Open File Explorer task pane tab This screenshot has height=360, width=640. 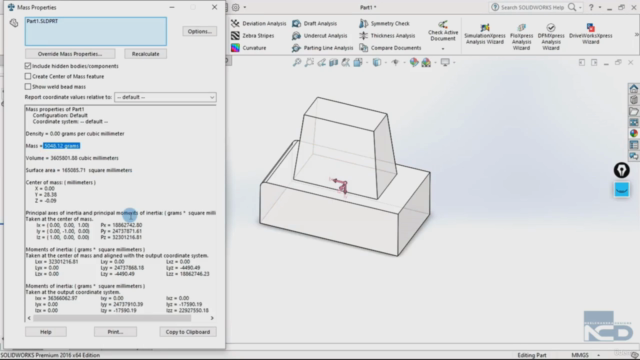point(633,111)
